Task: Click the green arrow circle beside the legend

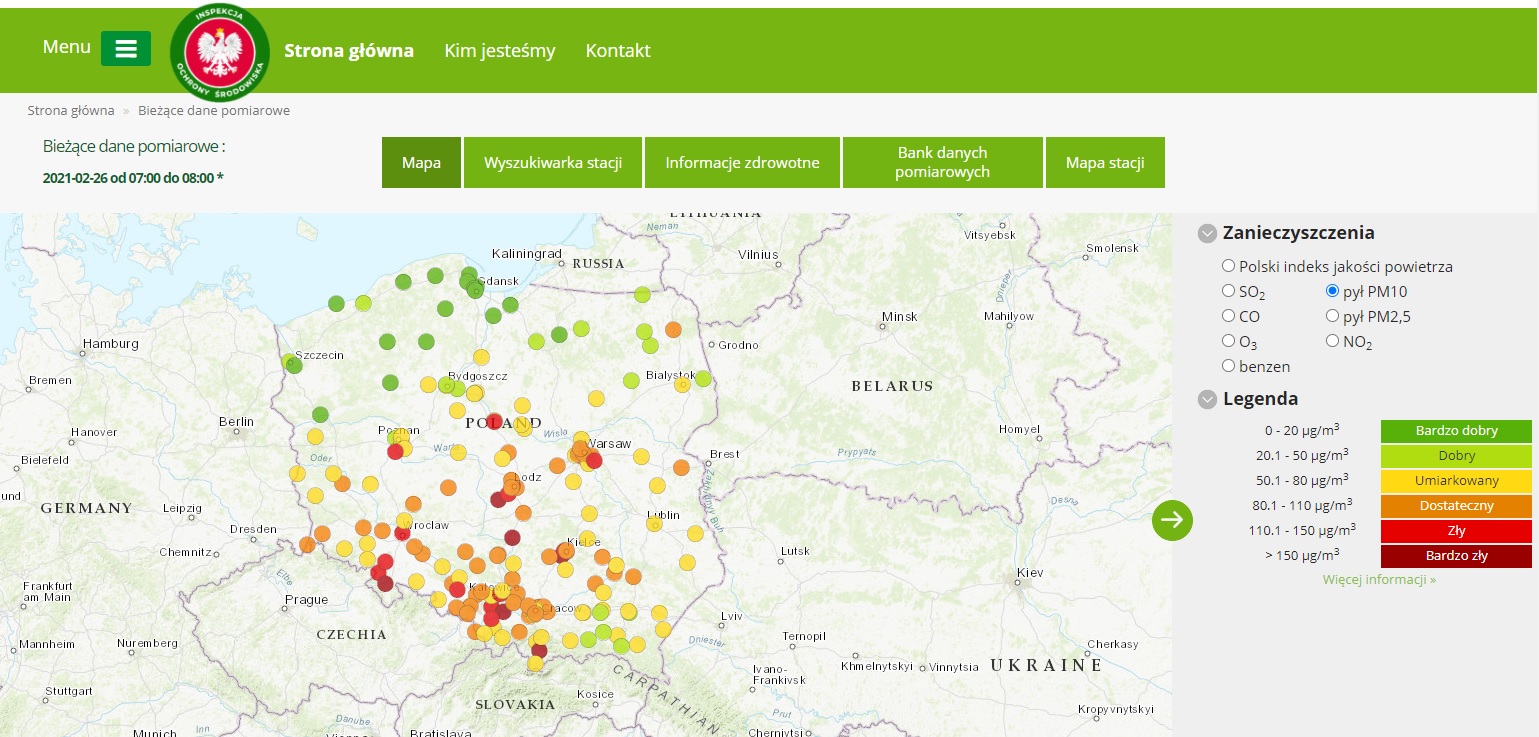Action: point(1172,520)
